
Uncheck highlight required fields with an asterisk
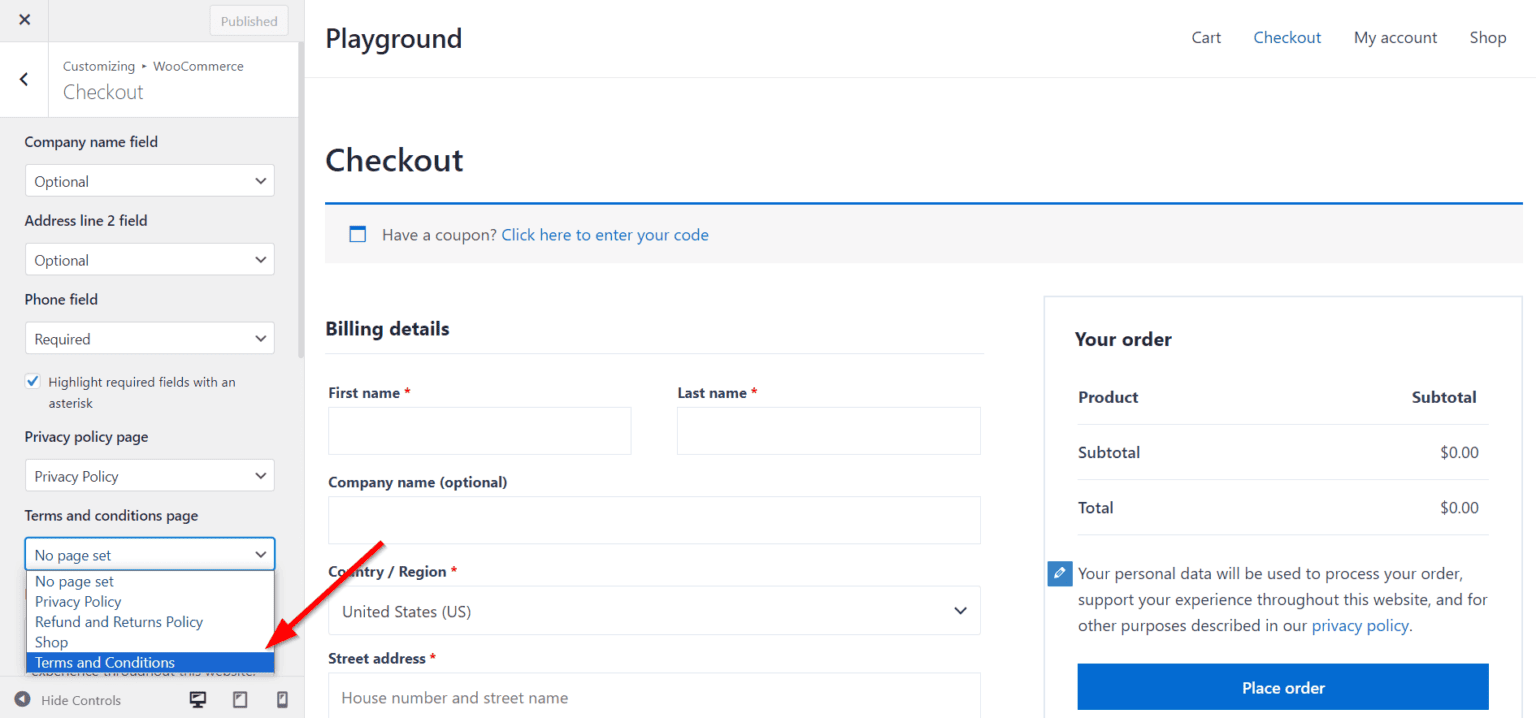pos(31,381)
